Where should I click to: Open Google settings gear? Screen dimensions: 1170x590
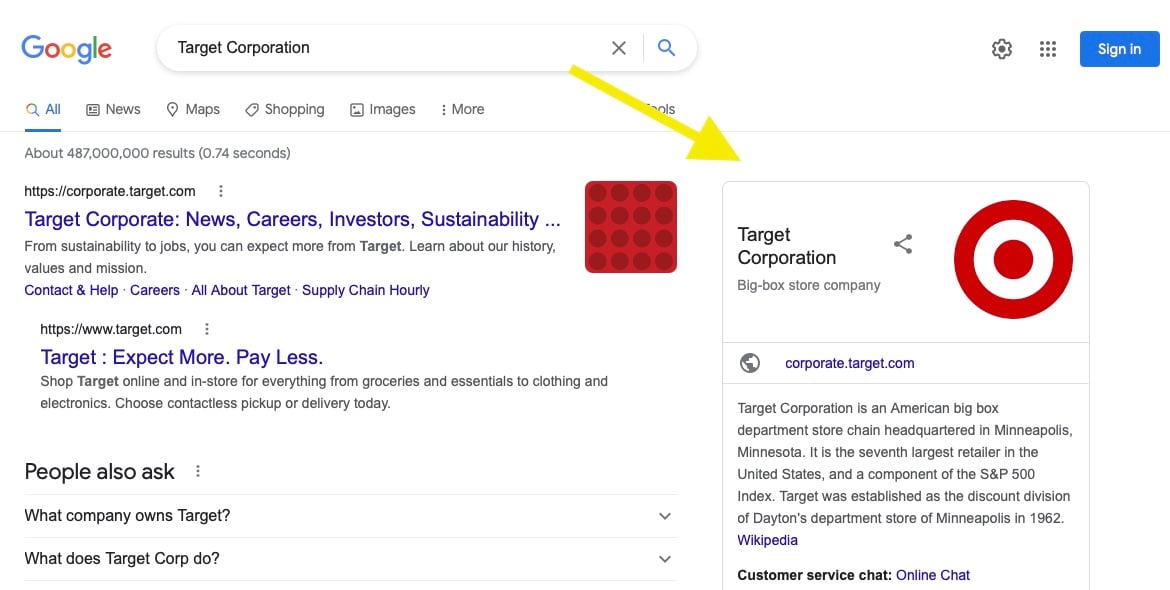pyautogui.click(x=1001, y=49)
